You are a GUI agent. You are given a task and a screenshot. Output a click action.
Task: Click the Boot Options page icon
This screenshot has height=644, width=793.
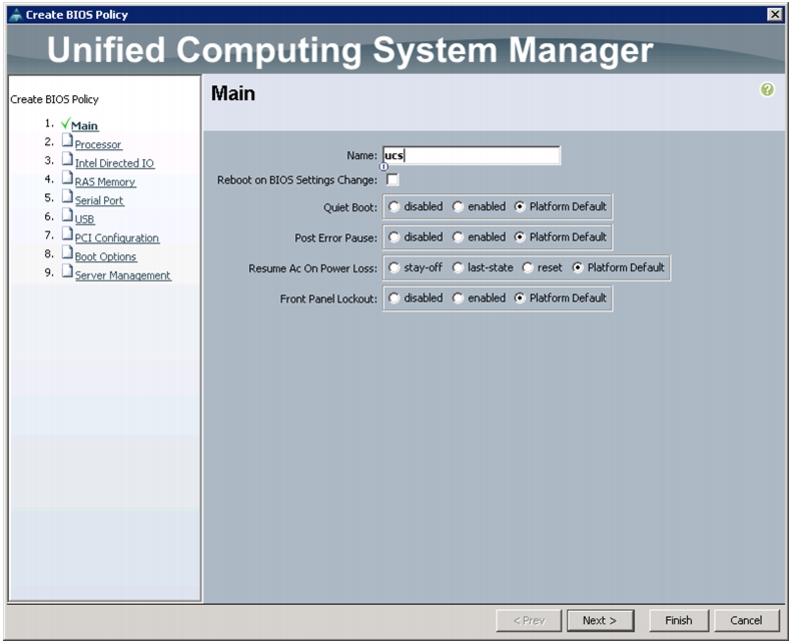[67, 252]
